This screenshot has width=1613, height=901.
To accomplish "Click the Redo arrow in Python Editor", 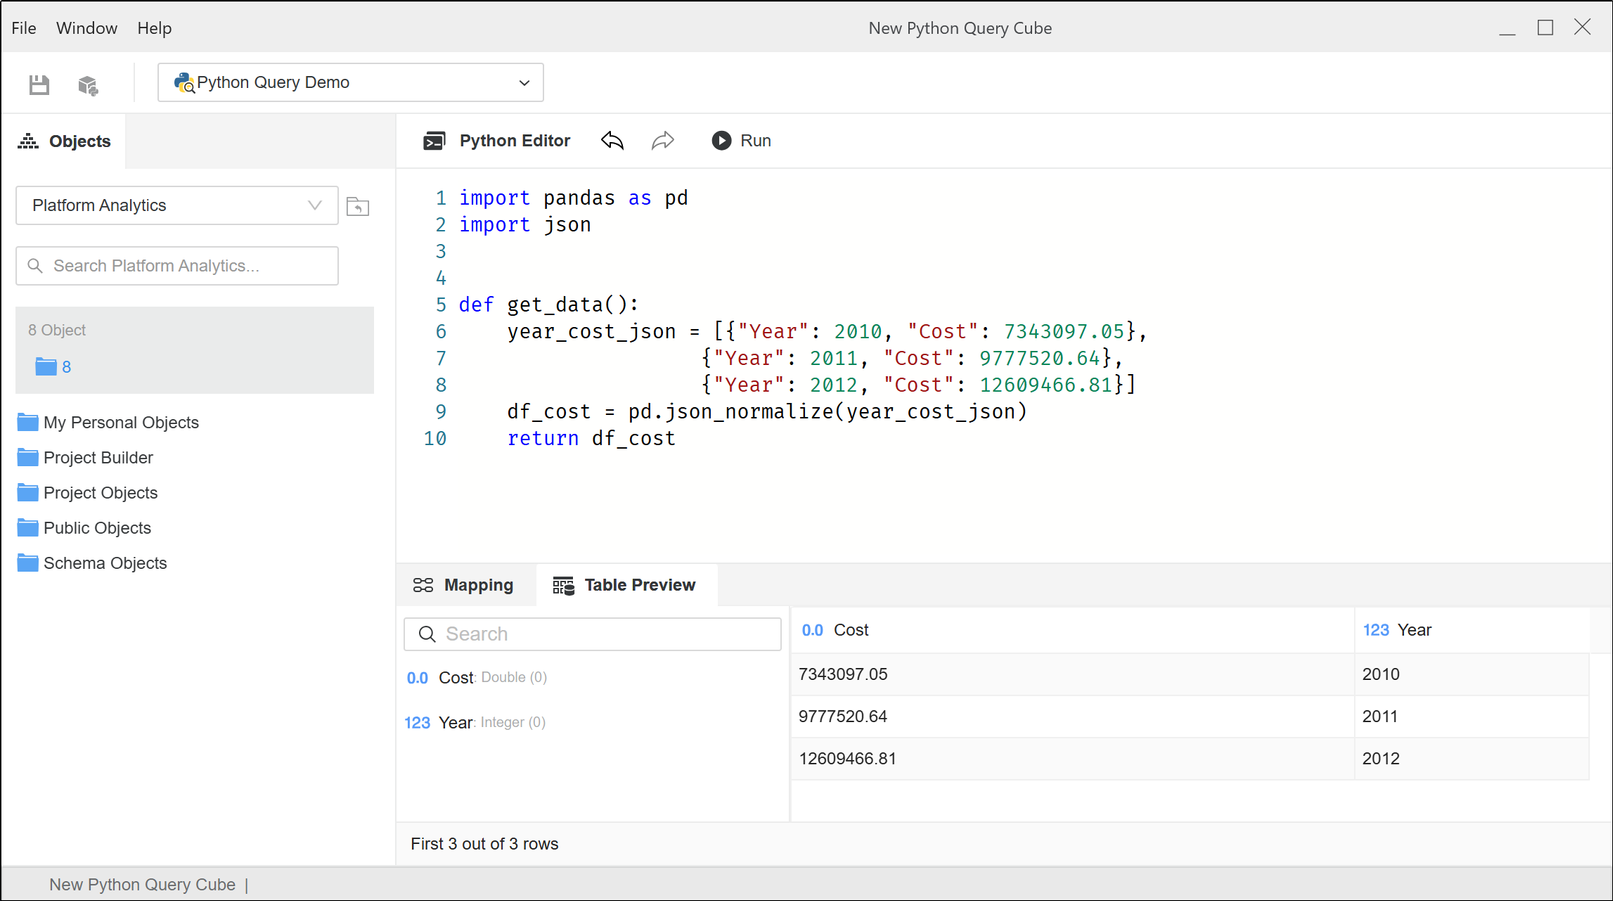I will (x=662, y=141).
